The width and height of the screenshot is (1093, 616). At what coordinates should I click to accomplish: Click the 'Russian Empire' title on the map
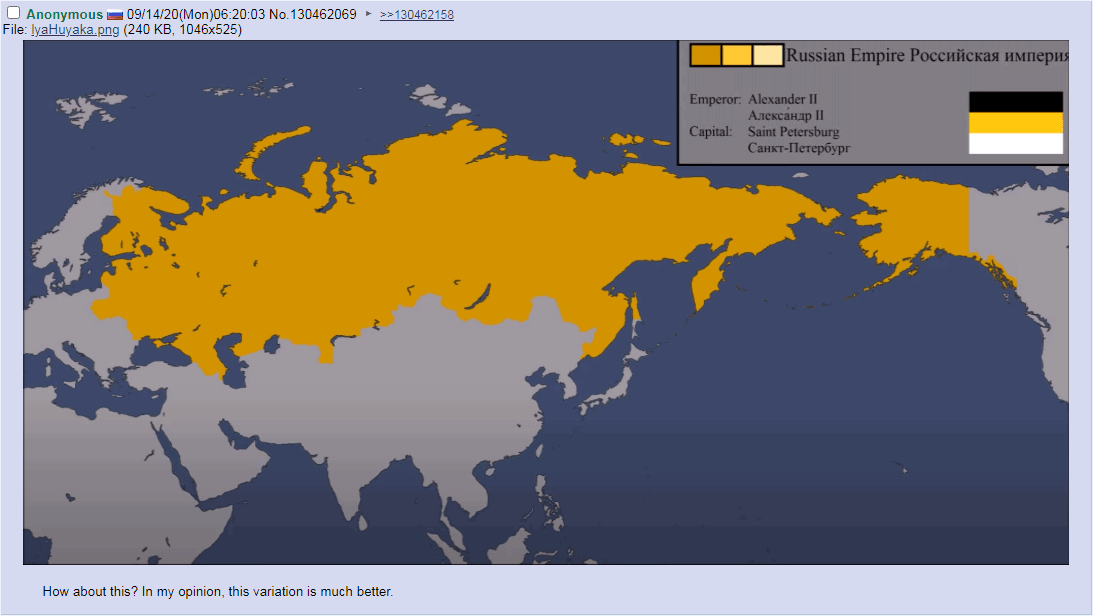(846, 56)
